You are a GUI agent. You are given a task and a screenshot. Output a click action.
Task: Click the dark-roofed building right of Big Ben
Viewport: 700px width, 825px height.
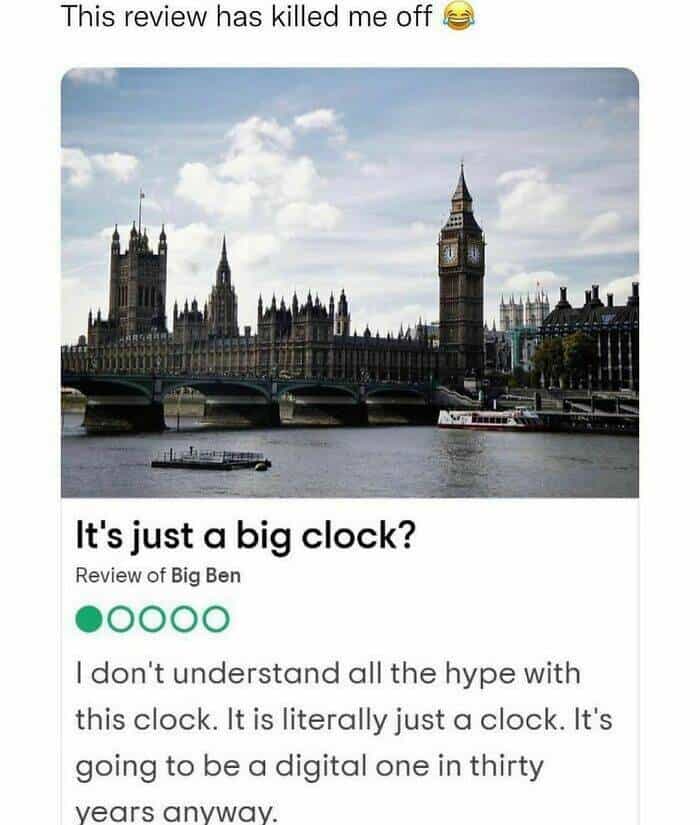(x=589, y=337)
